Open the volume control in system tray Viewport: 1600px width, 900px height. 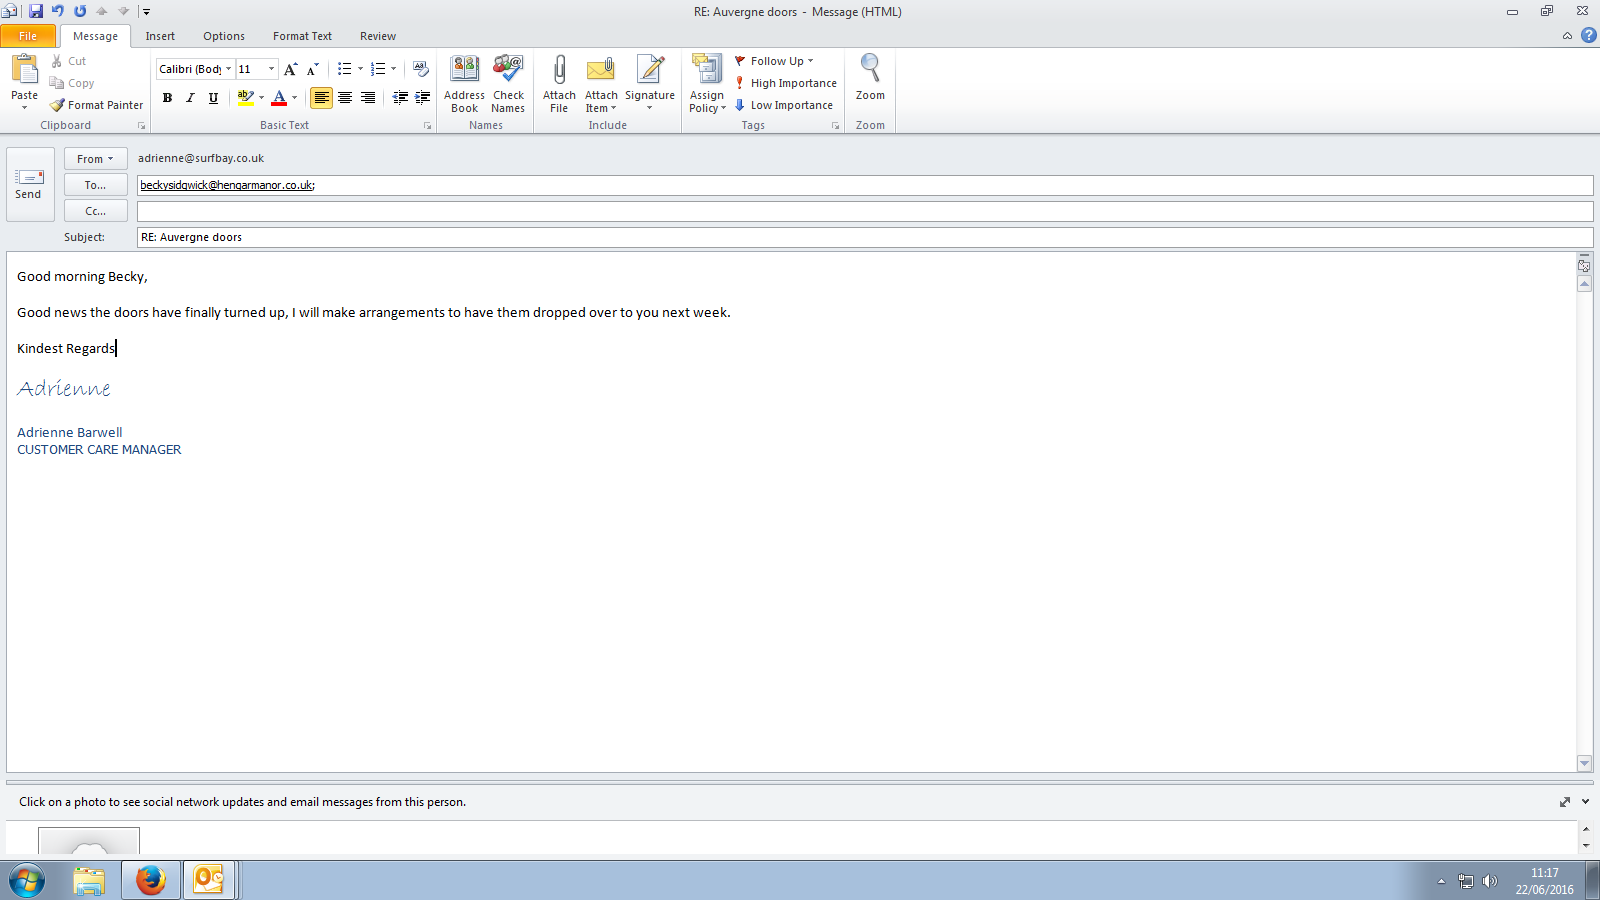[x=1490, y=881]
